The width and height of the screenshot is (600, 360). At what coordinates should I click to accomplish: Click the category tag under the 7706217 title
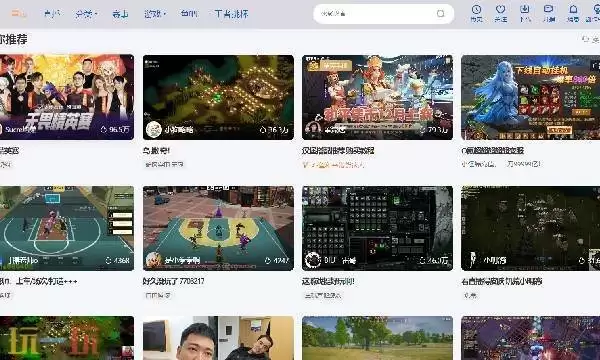158,295
